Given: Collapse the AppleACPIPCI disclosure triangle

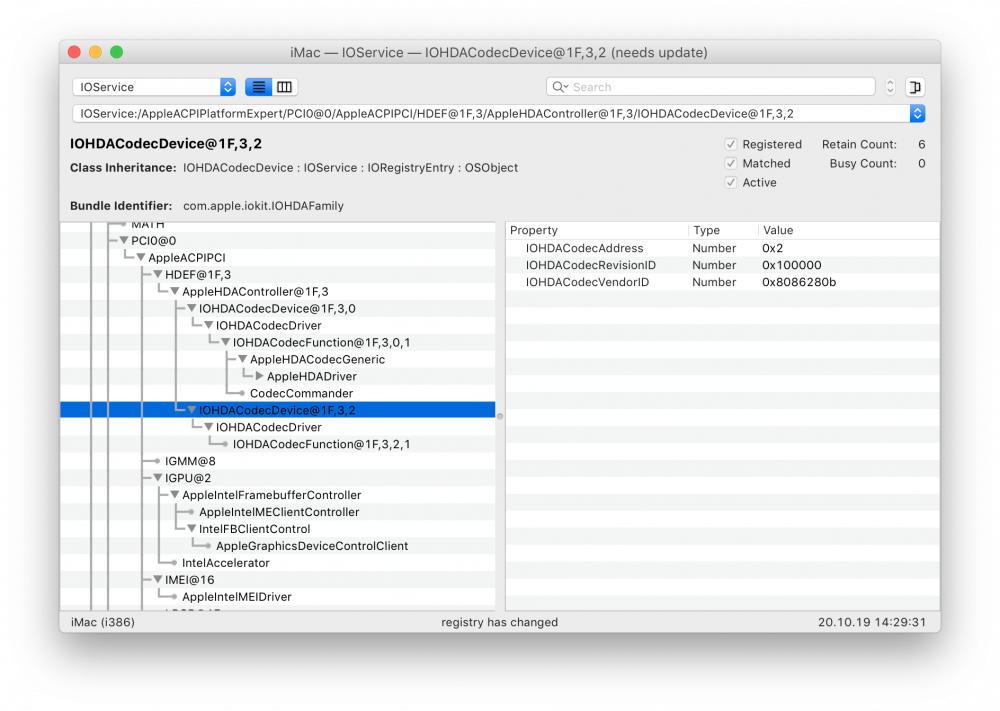Looking at the screenshot, I should (141, 257).
